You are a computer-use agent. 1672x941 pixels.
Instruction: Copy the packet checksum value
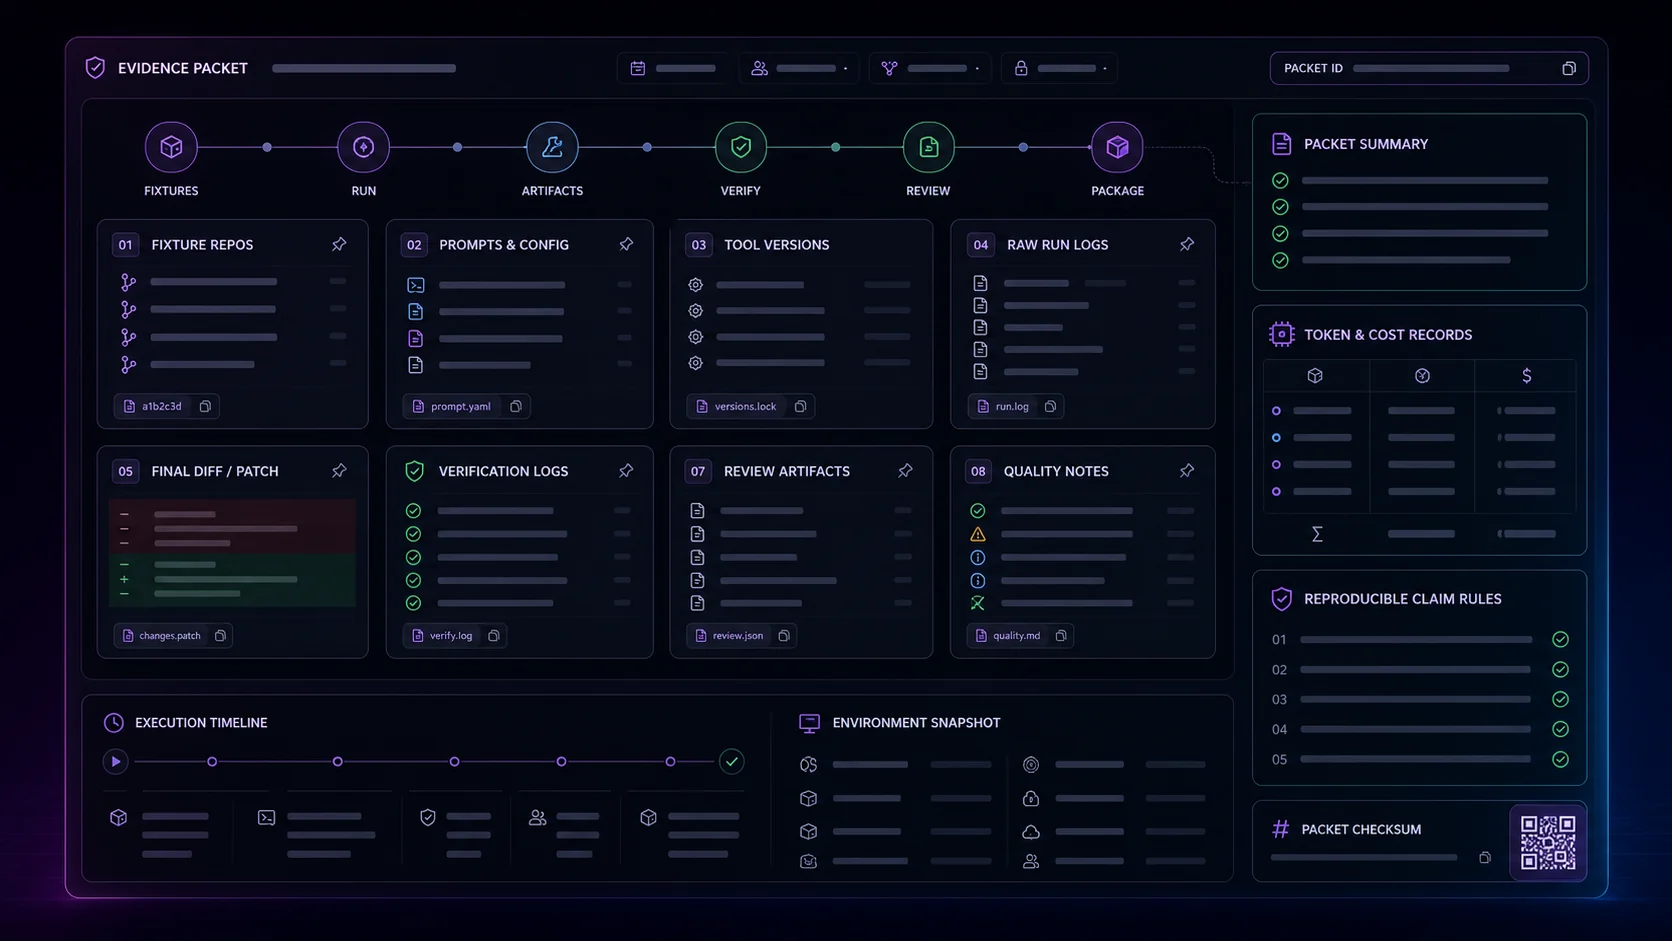1485,857
